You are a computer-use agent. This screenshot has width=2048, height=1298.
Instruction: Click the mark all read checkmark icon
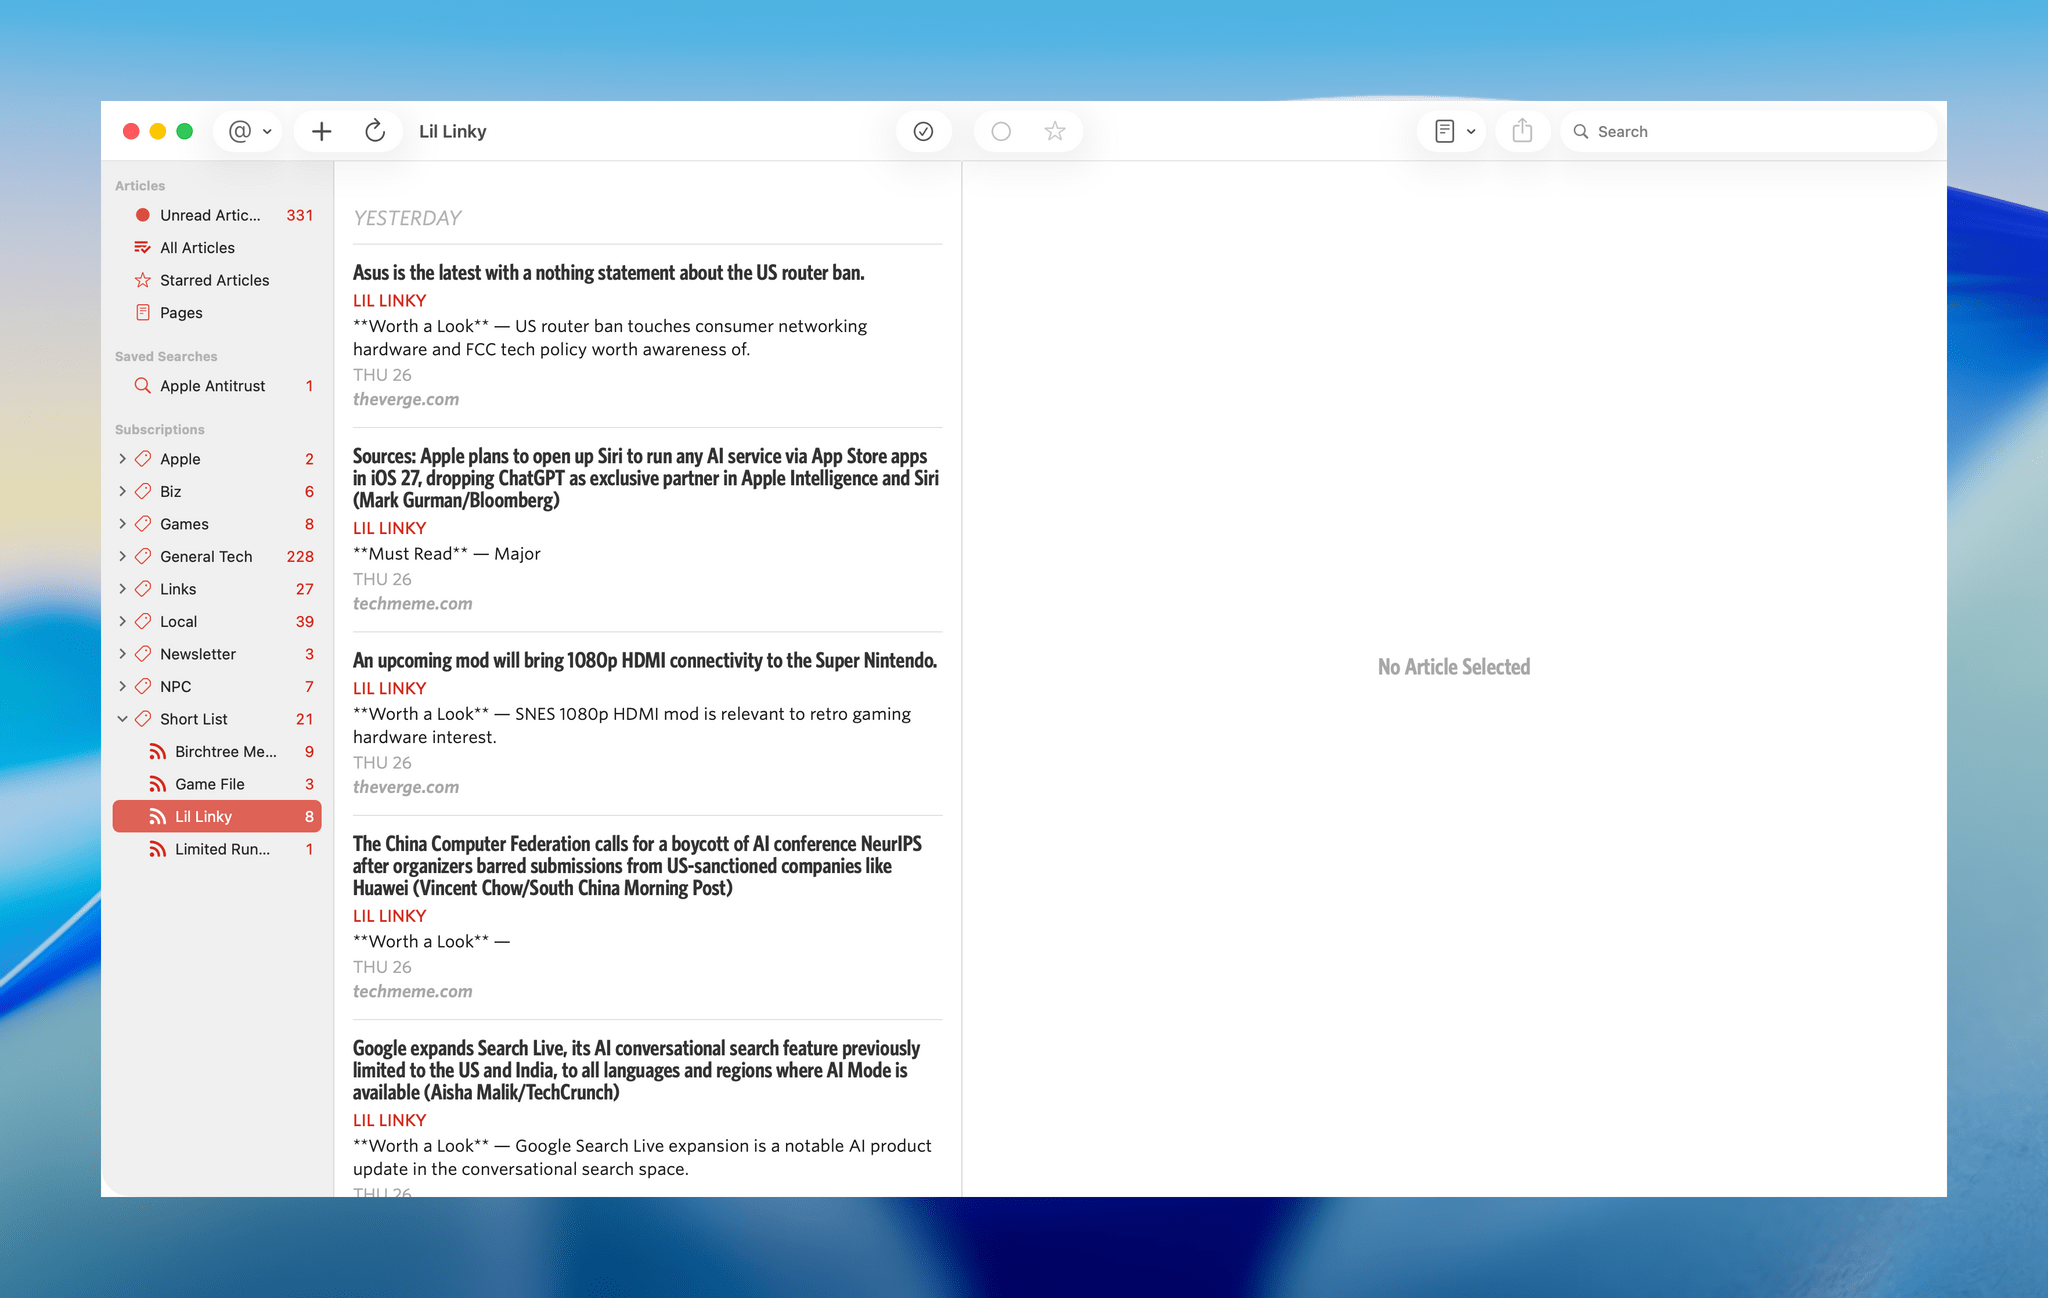923,131
